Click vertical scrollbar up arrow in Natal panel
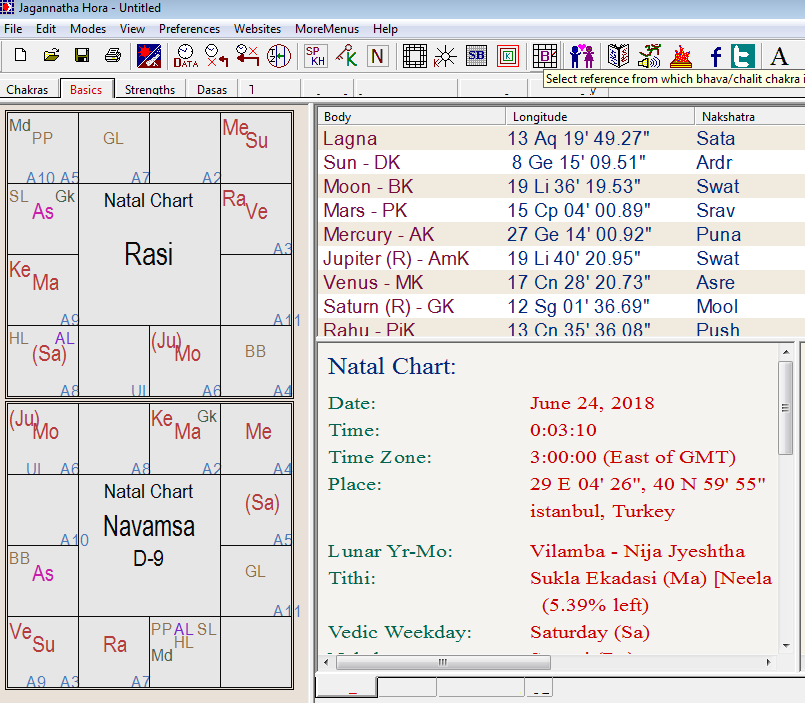 point(785,352)
